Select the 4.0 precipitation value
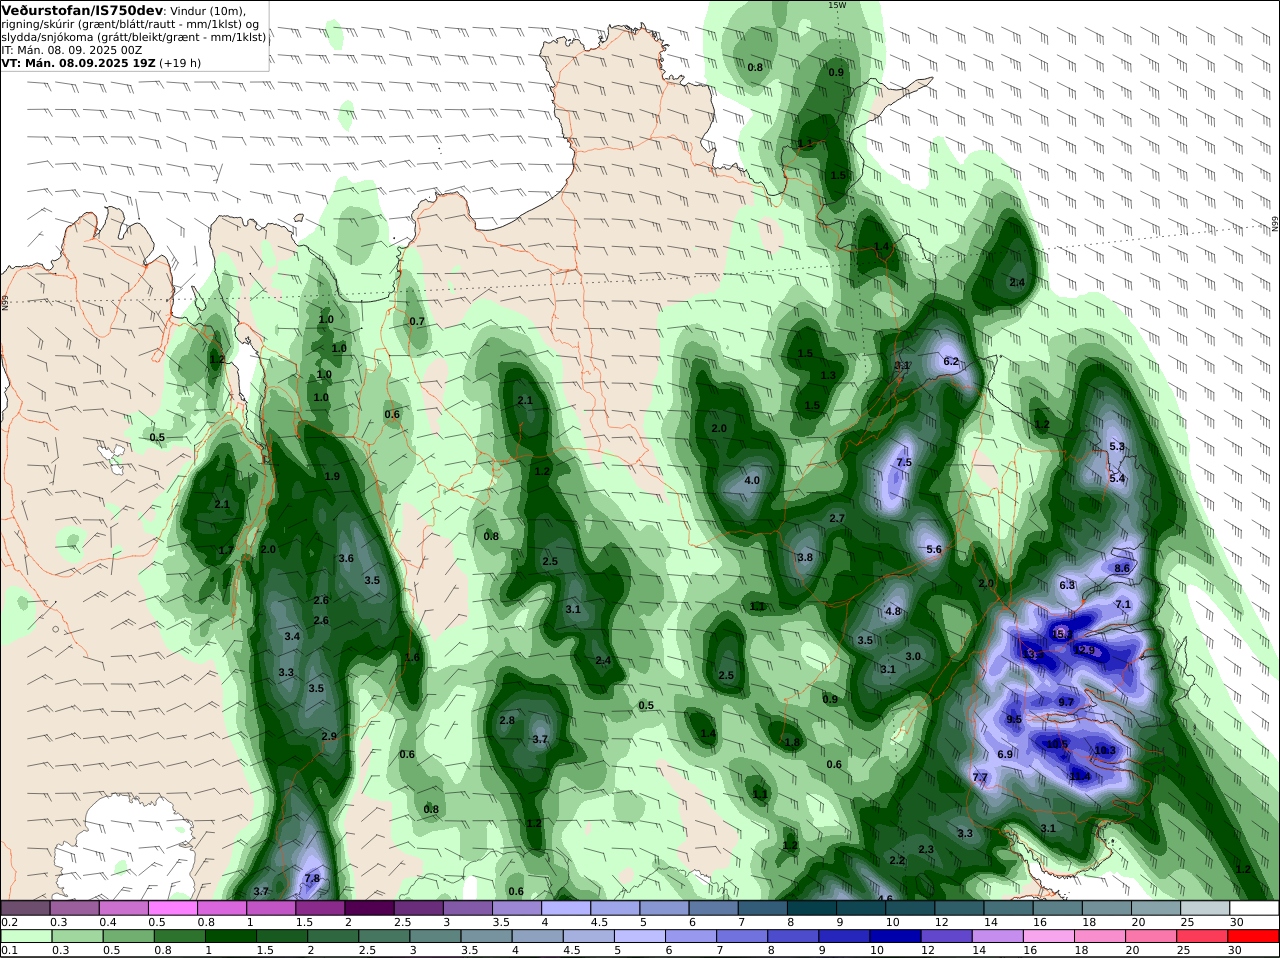Image resolution: width=1280 pixels, height=958 pixels. [x=752, y=480]
